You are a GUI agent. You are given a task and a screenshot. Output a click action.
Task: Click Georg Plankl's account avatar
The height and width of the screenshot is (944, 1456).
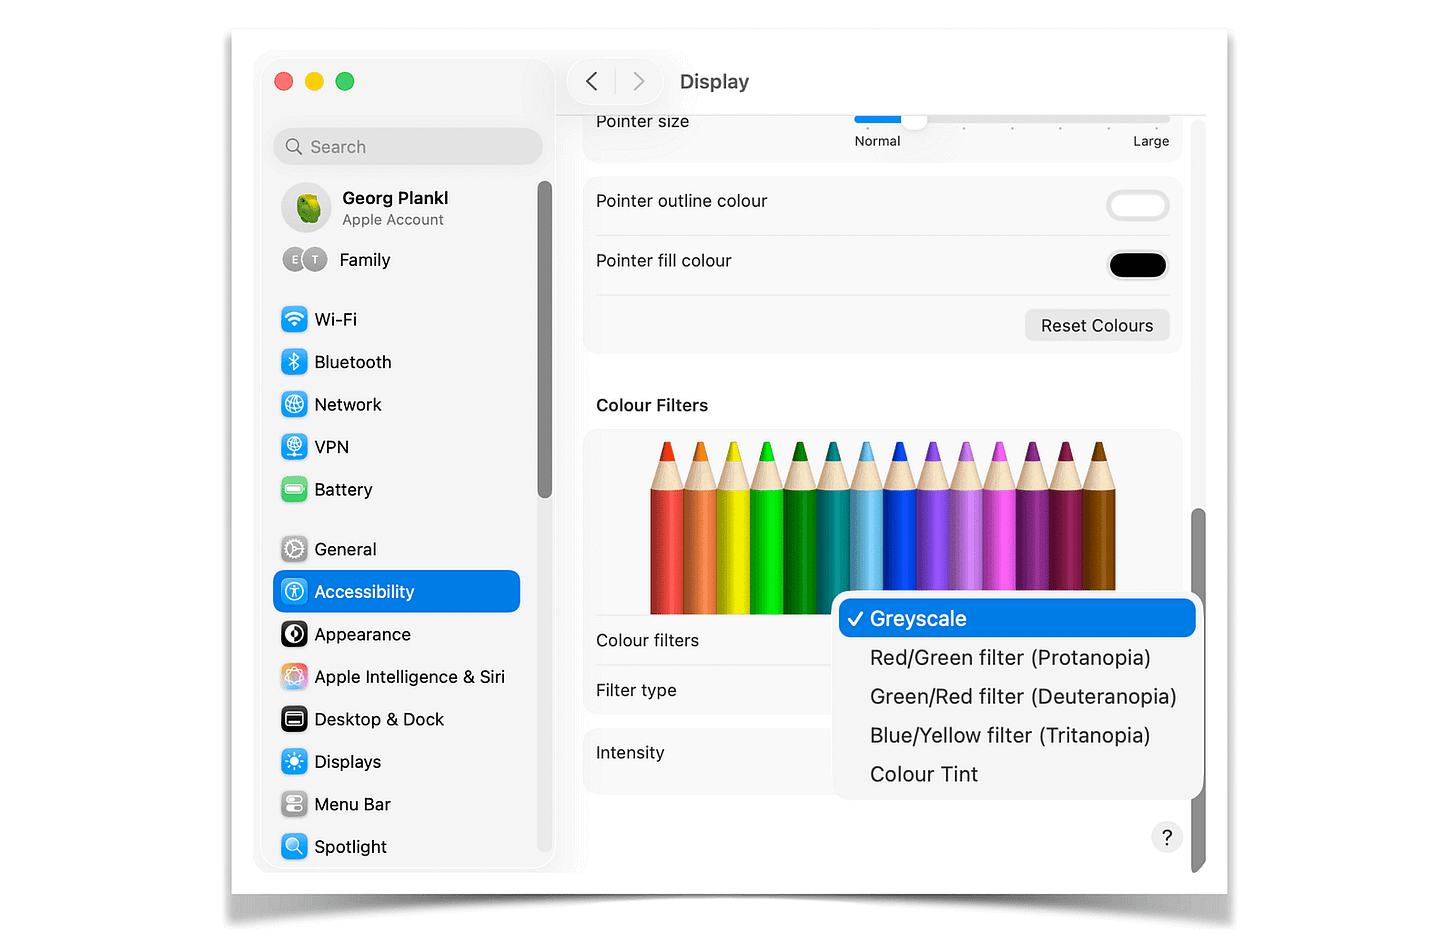click(x=306, y=207)
